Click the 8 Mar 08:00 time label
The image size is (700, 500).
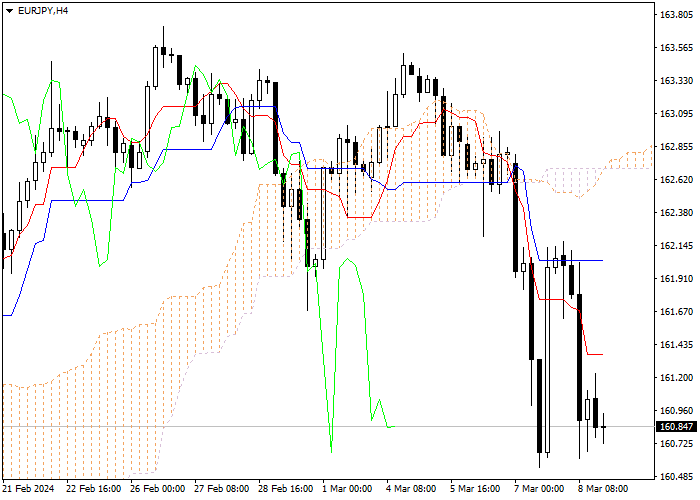pos(604,489)
